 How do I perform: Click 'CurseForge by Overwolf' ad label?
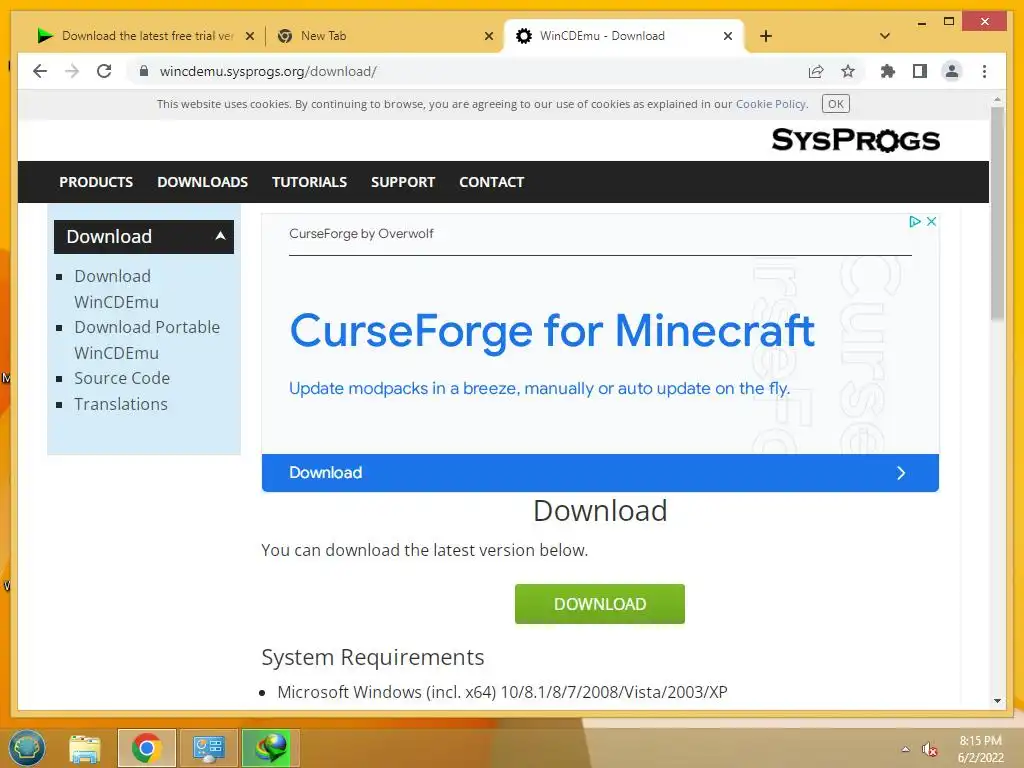point(361,234)
